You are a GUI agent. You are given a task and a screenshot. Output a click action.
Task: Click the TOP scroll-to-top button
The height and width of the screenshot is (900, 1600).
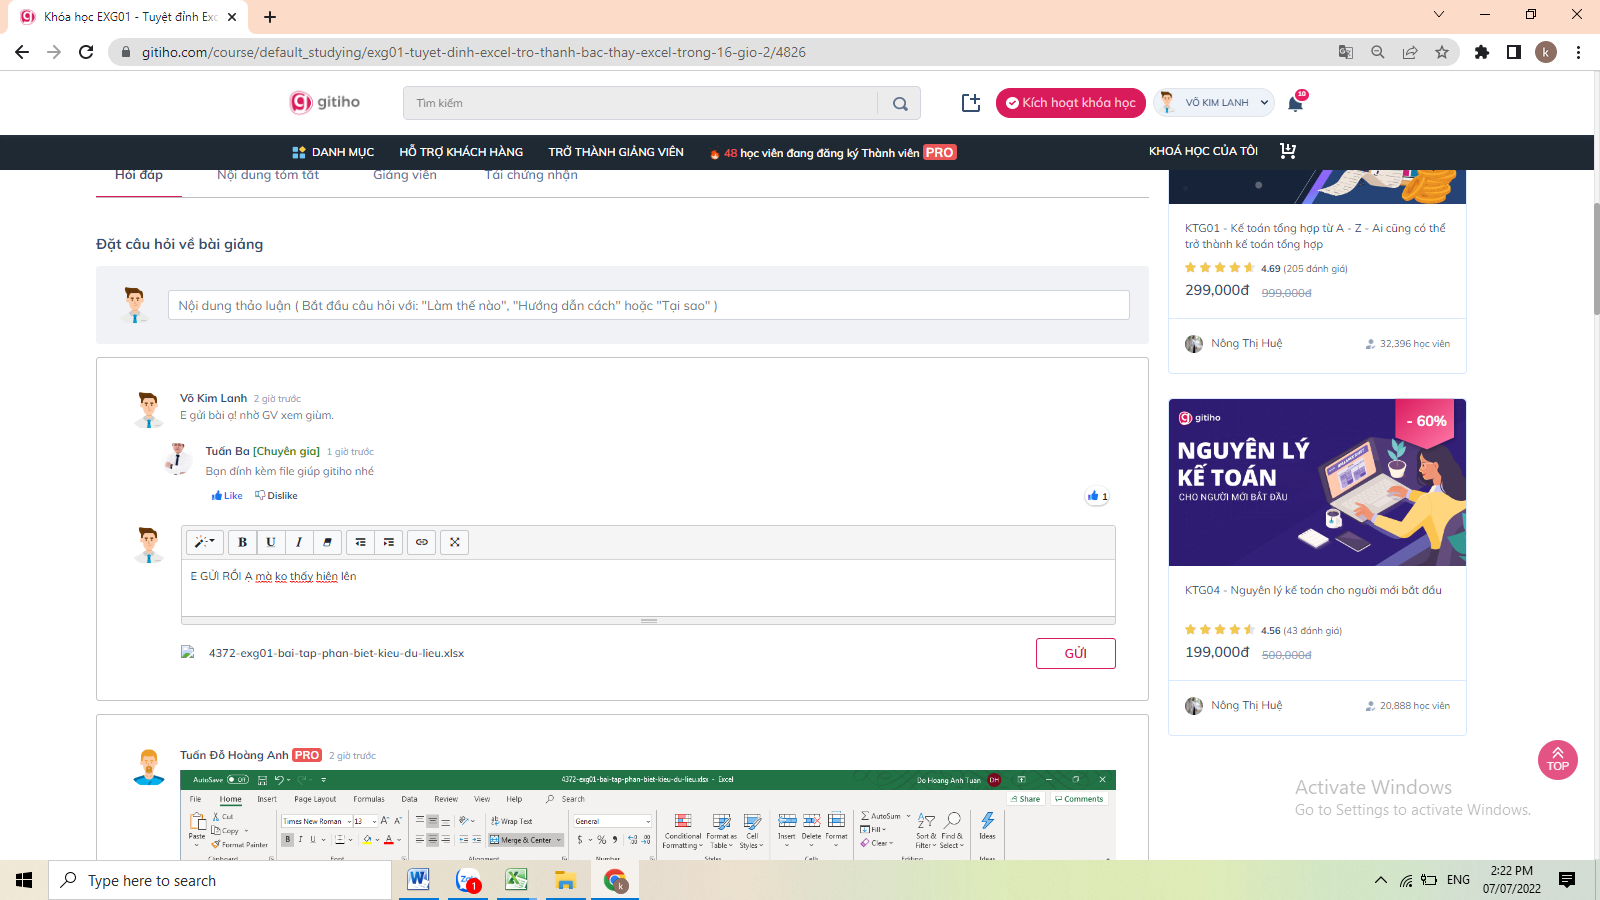pyautogui.click(x=1557, y=760)
